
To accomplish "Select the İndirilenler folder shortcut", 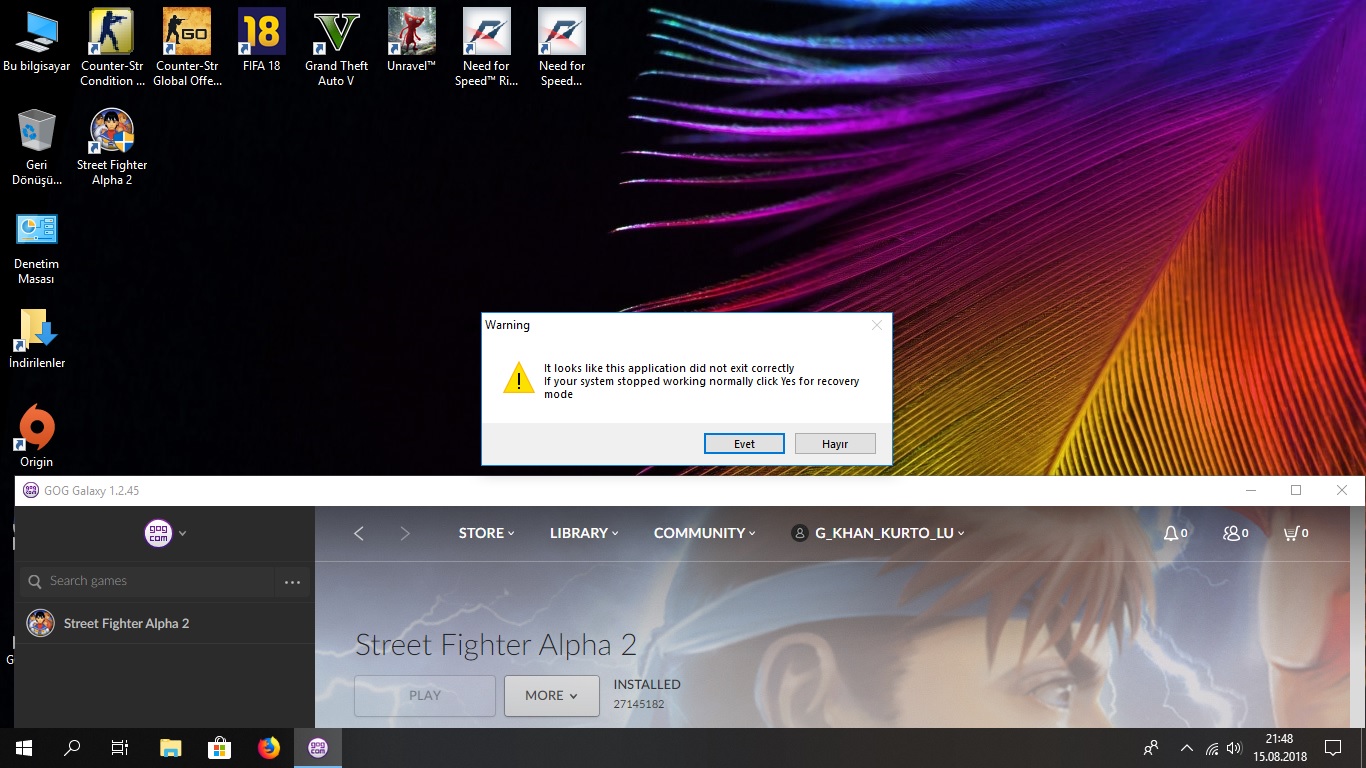I will click(37, 338).
